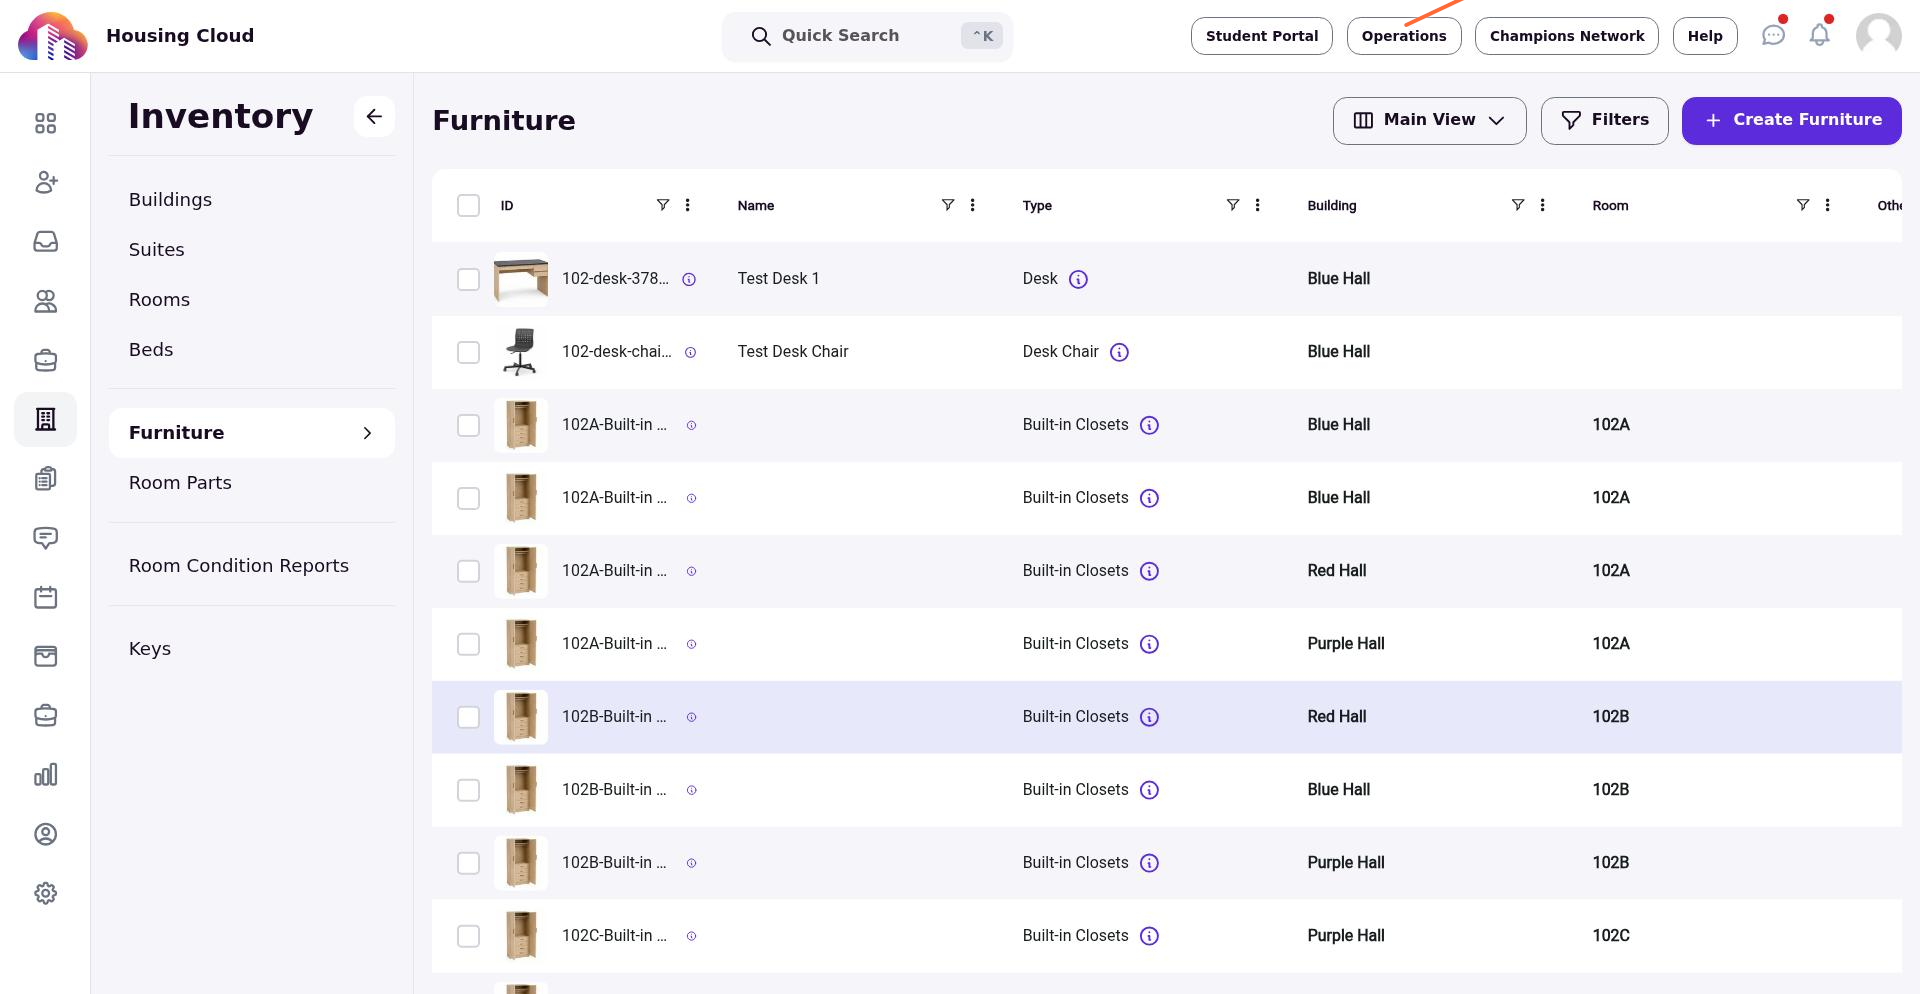Open the Name column options menu
This screenshot has width=1920, height=994.
972,205
